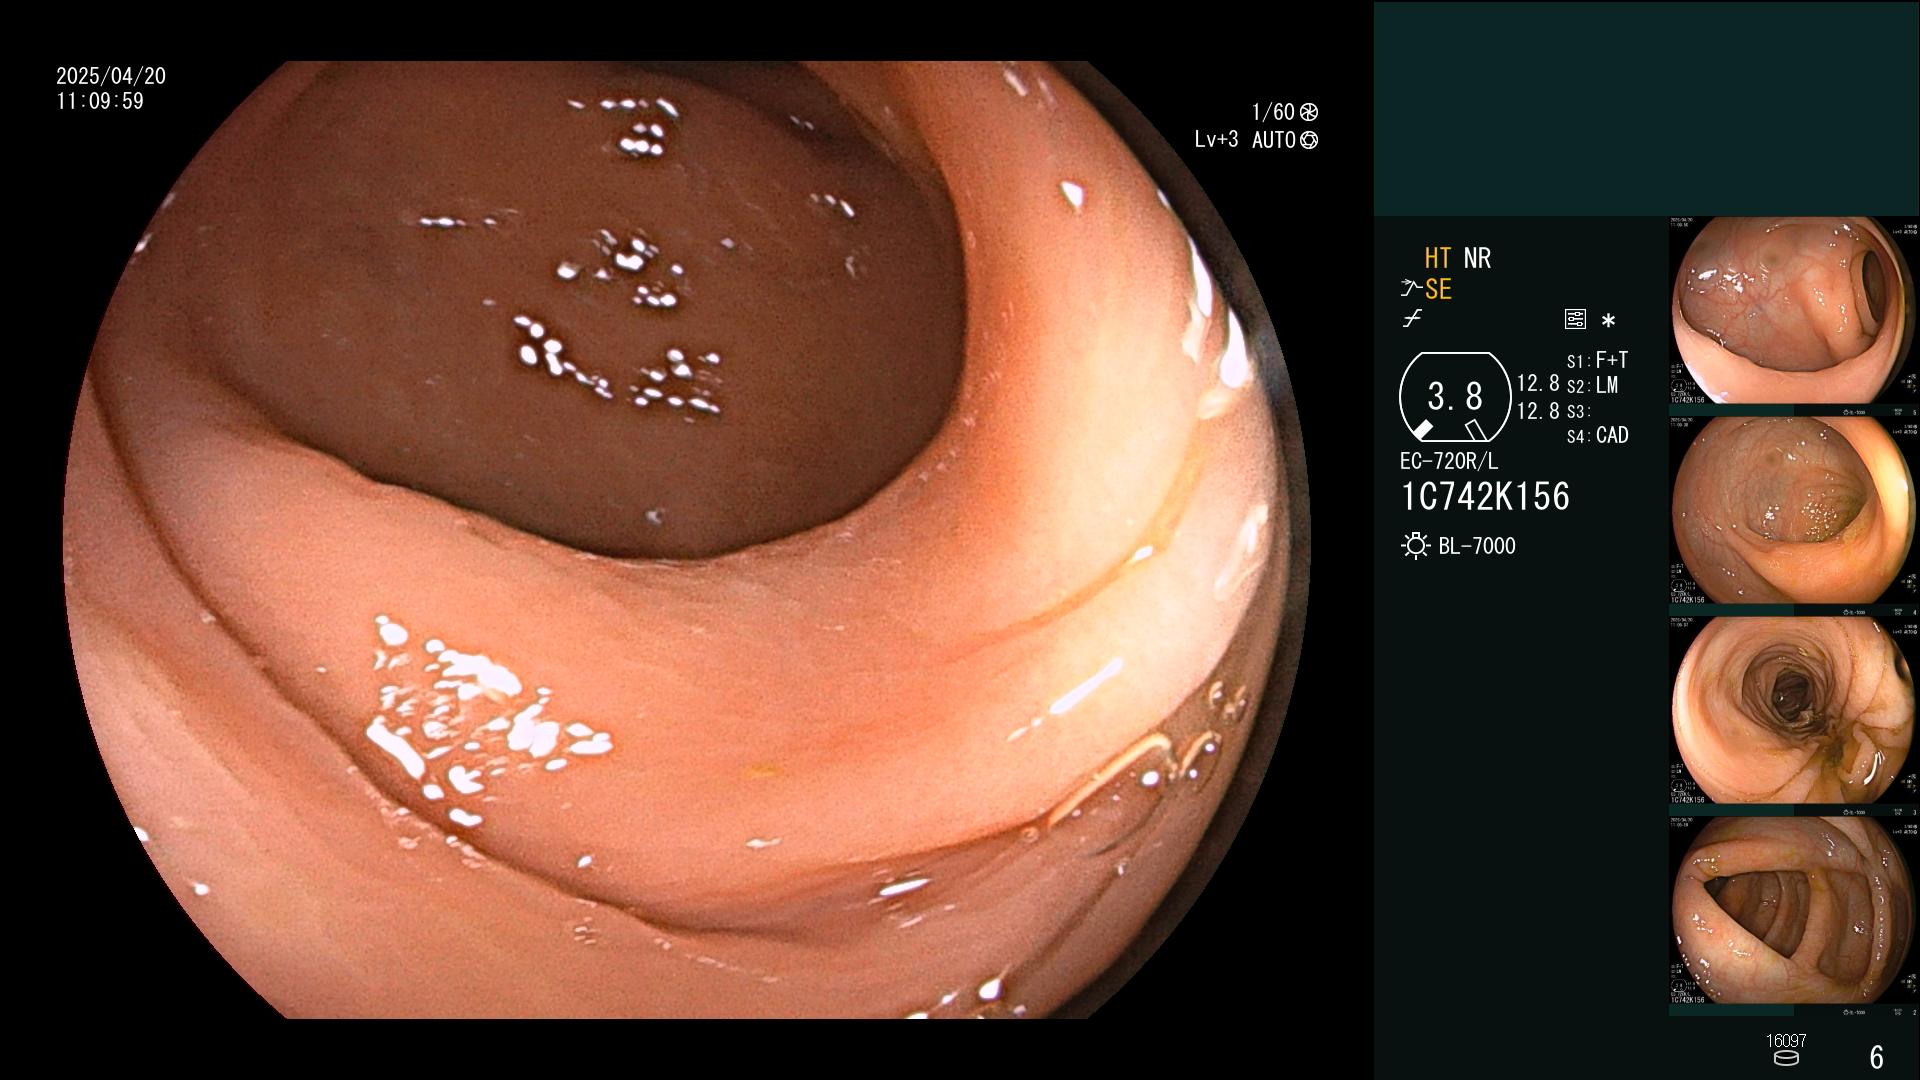Open the second captured thumbnail with bubbles
This screenshot has width=1920, height=1080.
[x=1793, y=511]
